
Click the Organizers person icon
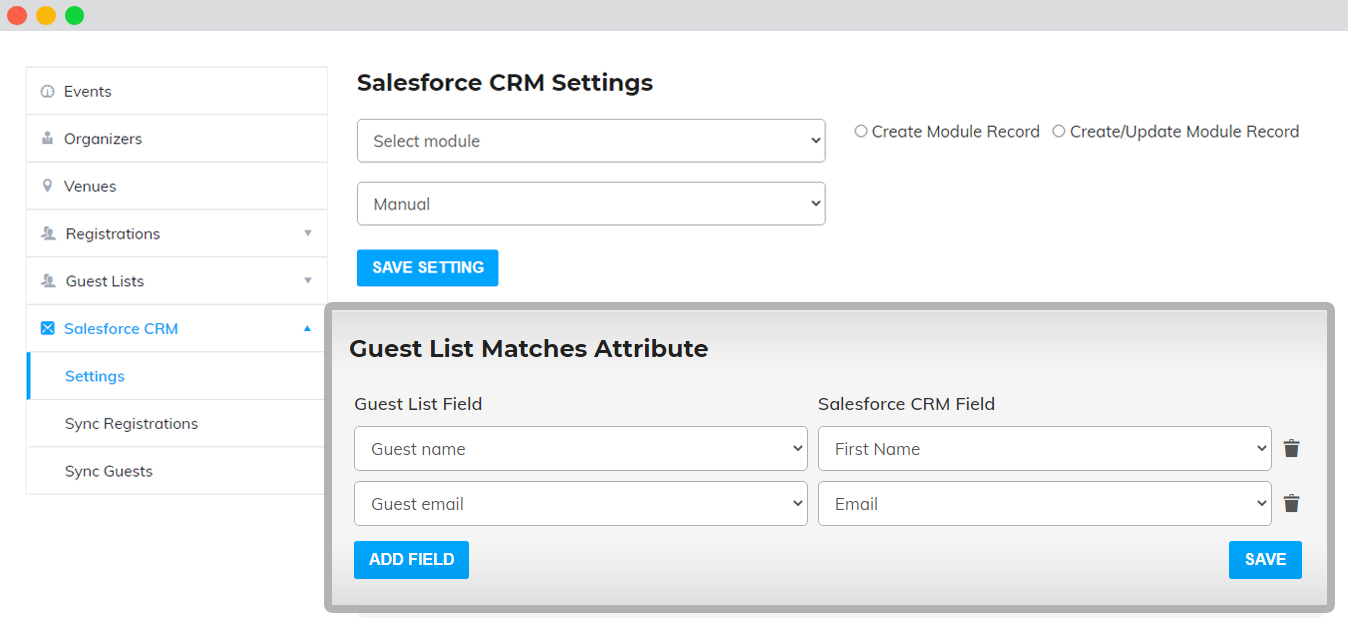click(x=47, y=138)
